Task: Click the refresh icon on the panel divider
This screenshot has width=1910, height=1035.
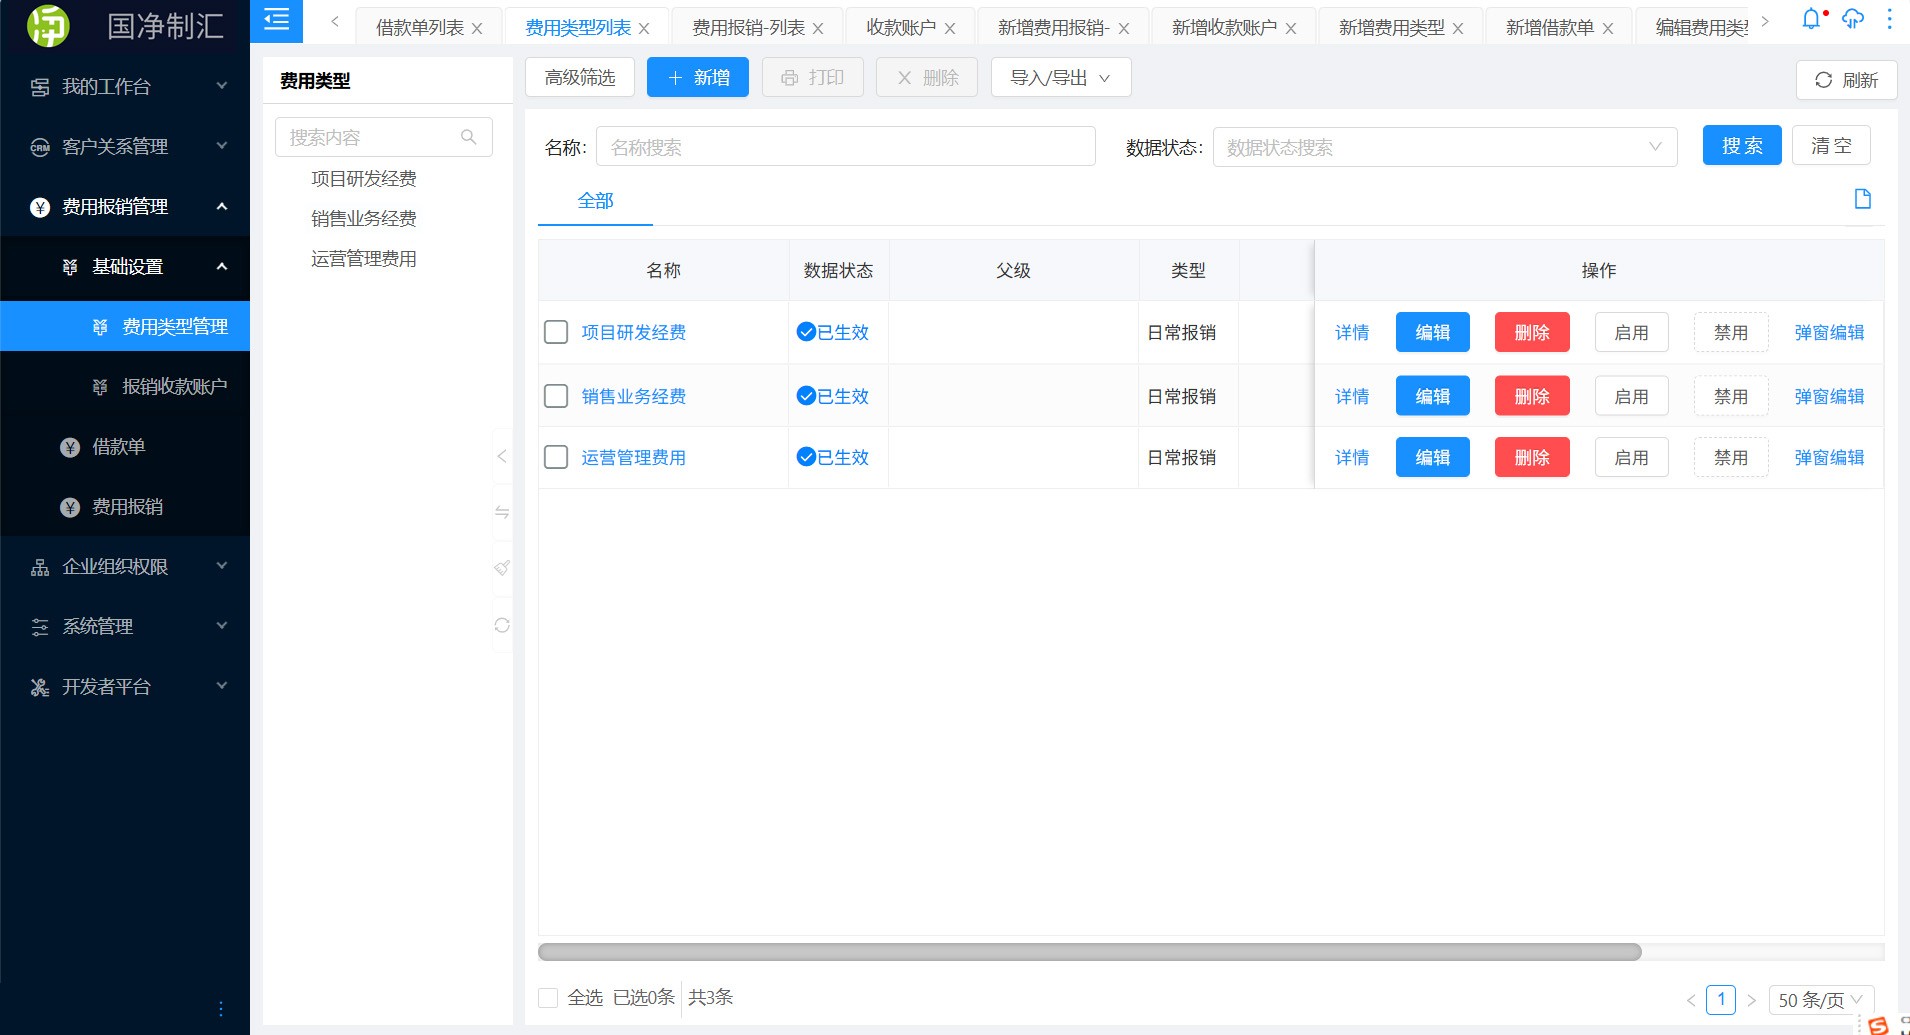Action: tap(502, 625)
